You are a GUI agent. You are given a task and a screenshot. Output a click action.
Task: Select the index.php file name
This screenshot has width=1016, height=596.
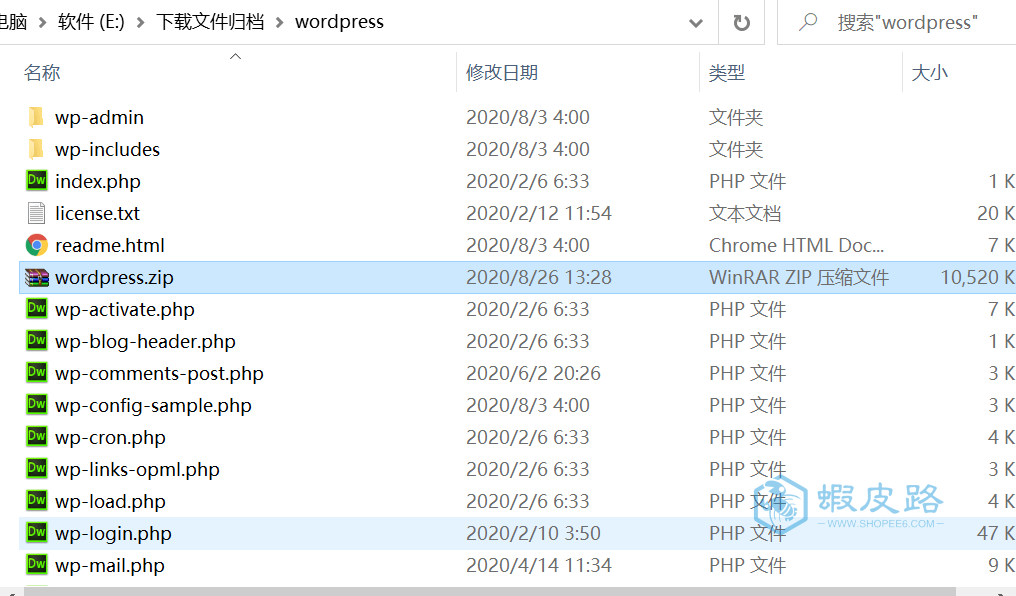pyautogui.click(x=98, y=181)
